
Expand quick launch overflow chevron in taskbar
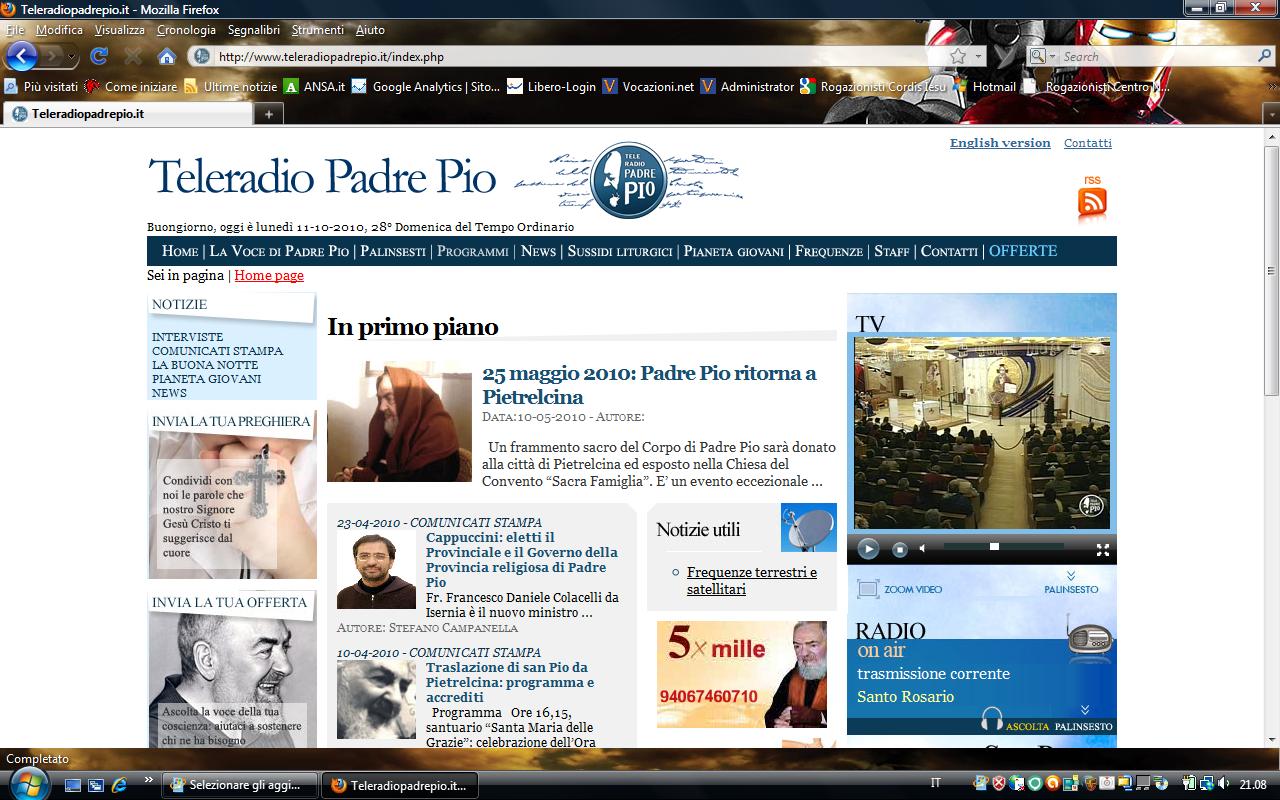[x=149, y=779]
